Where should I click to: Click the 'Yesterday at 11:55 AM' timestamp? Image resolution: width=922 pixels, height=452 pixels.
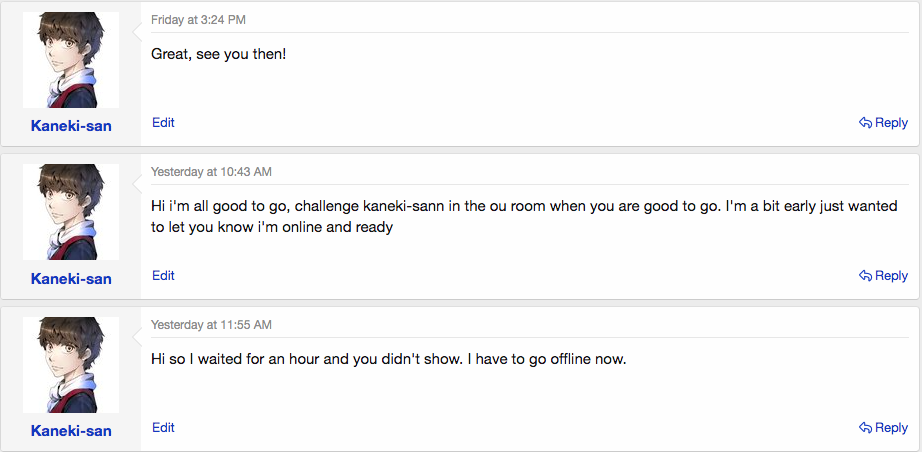211,324
